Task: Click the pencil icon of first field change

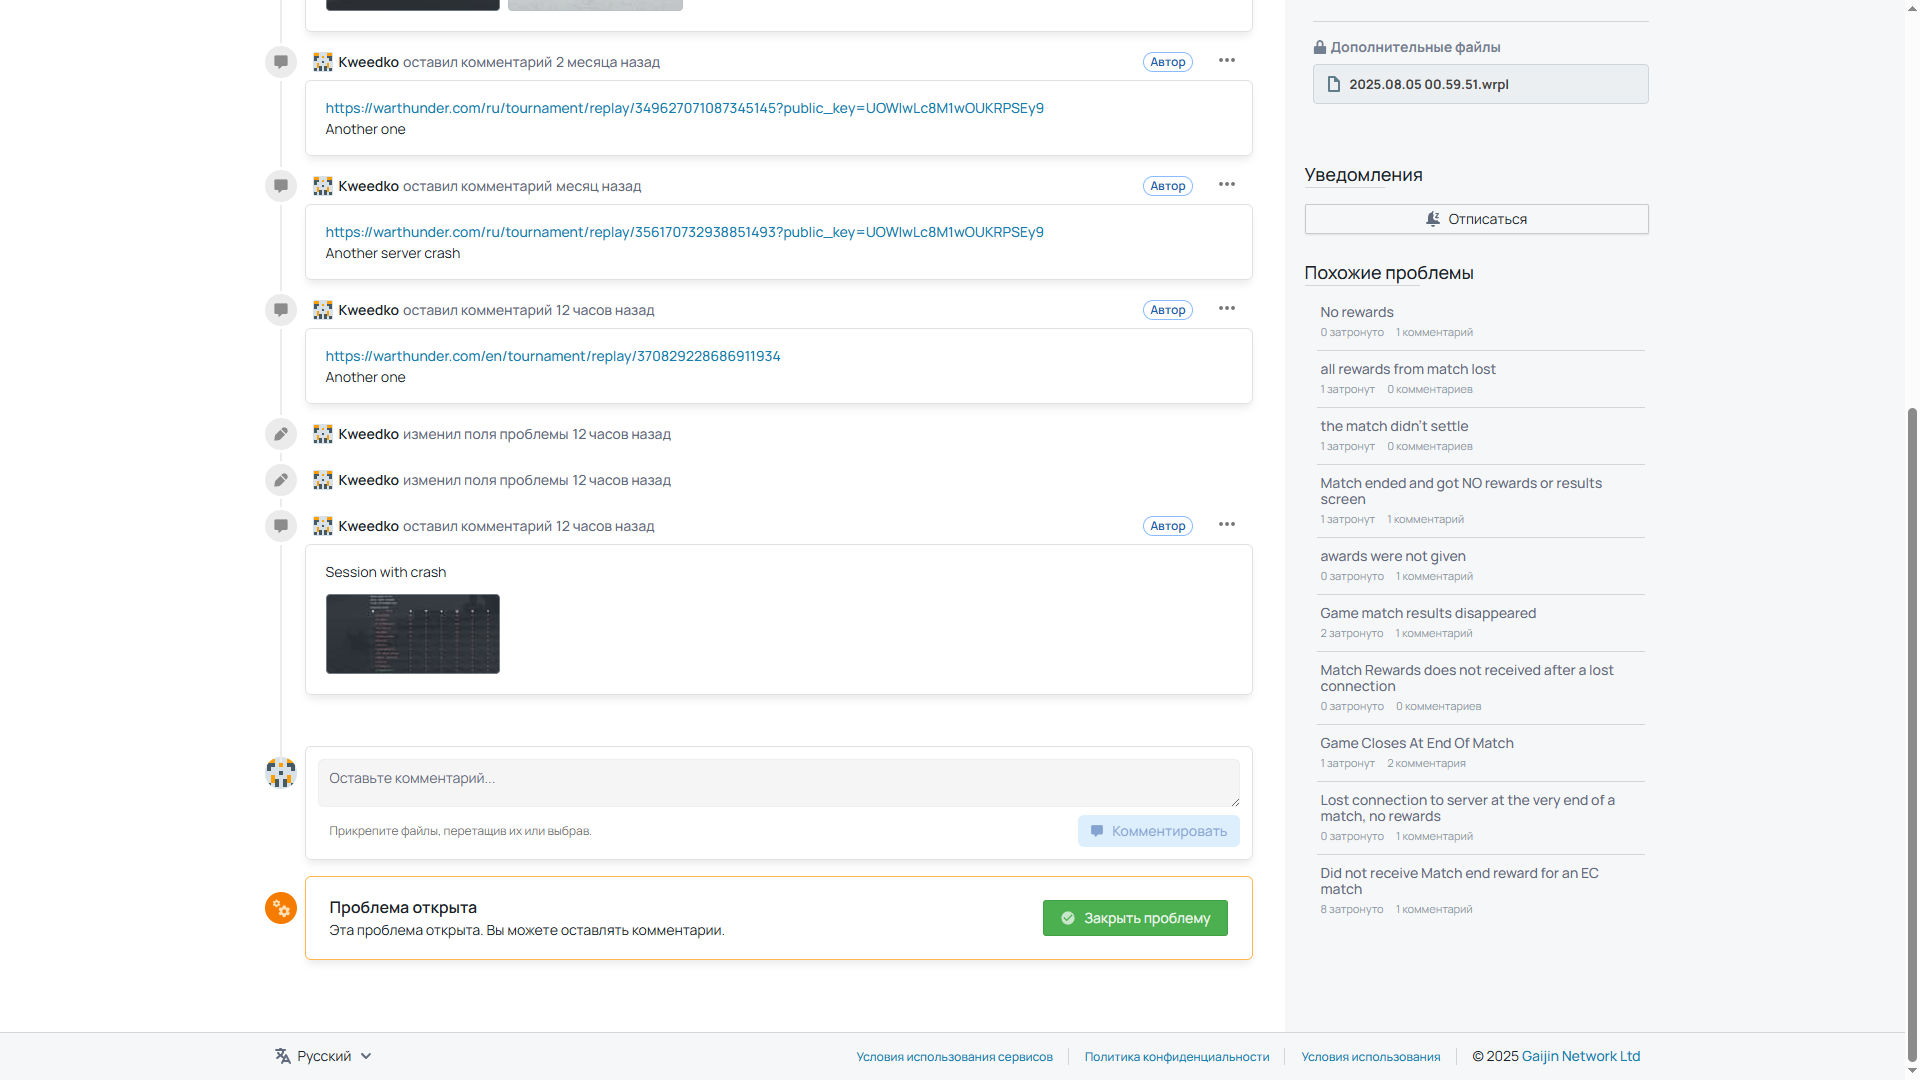Action: [x=281, y=434]
